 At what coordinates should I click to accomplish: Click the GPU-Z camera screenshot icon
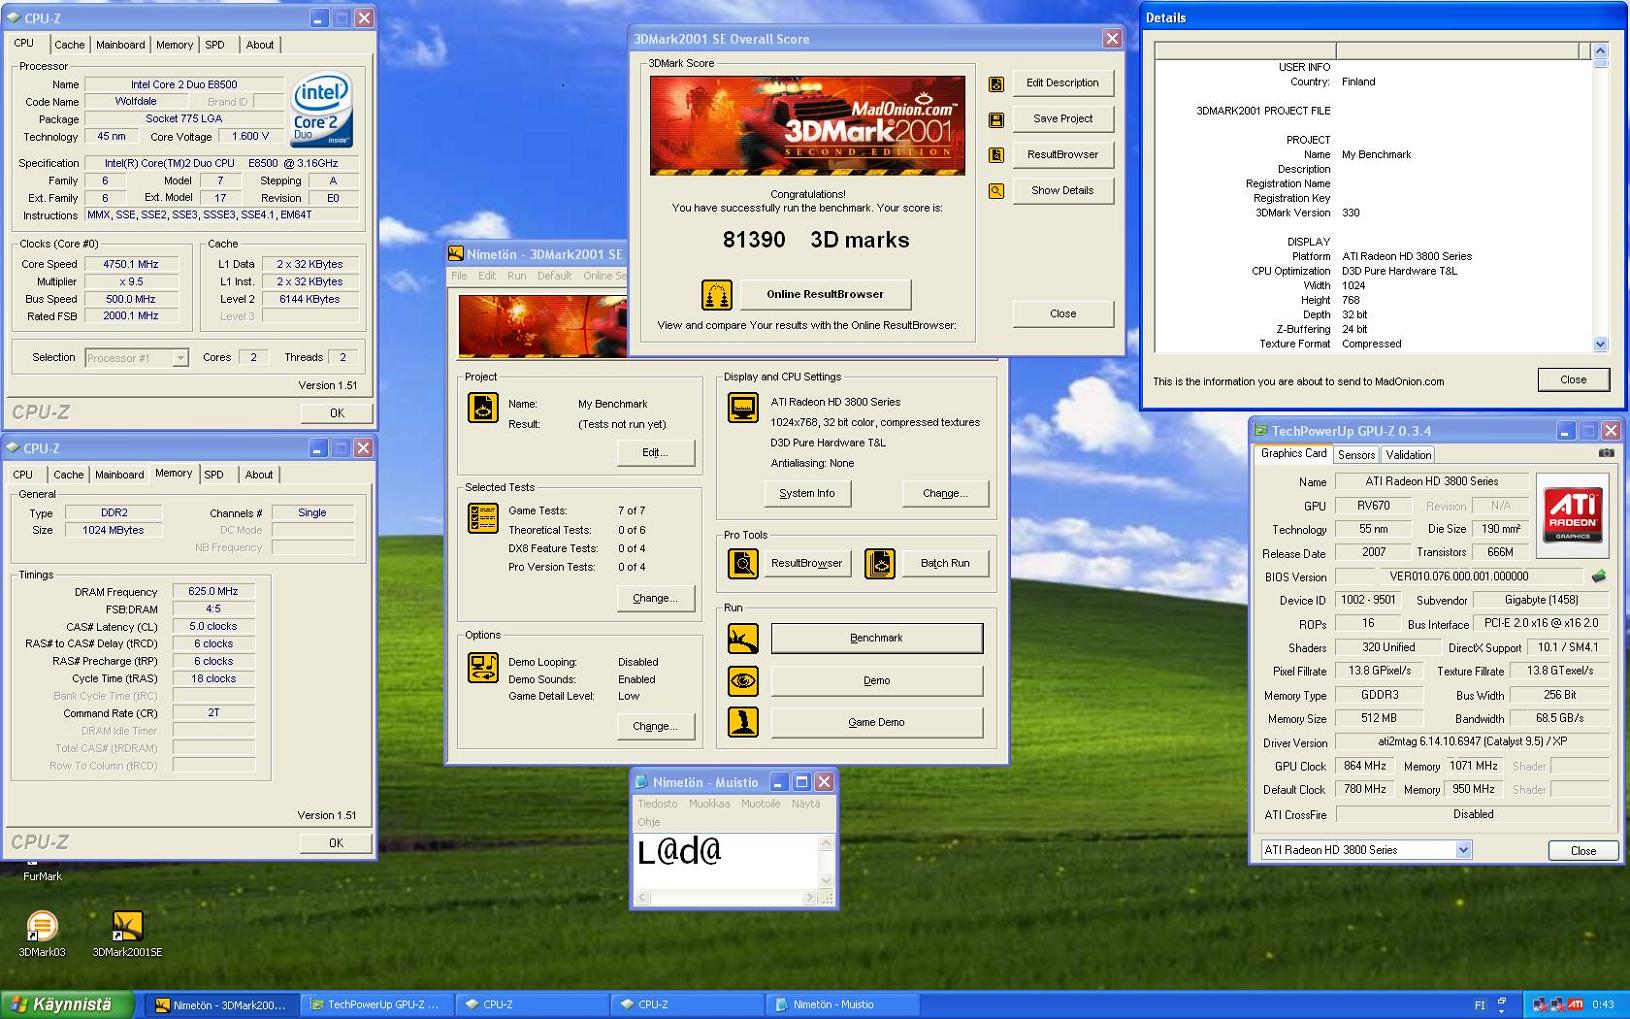(x=1606, y=453)
